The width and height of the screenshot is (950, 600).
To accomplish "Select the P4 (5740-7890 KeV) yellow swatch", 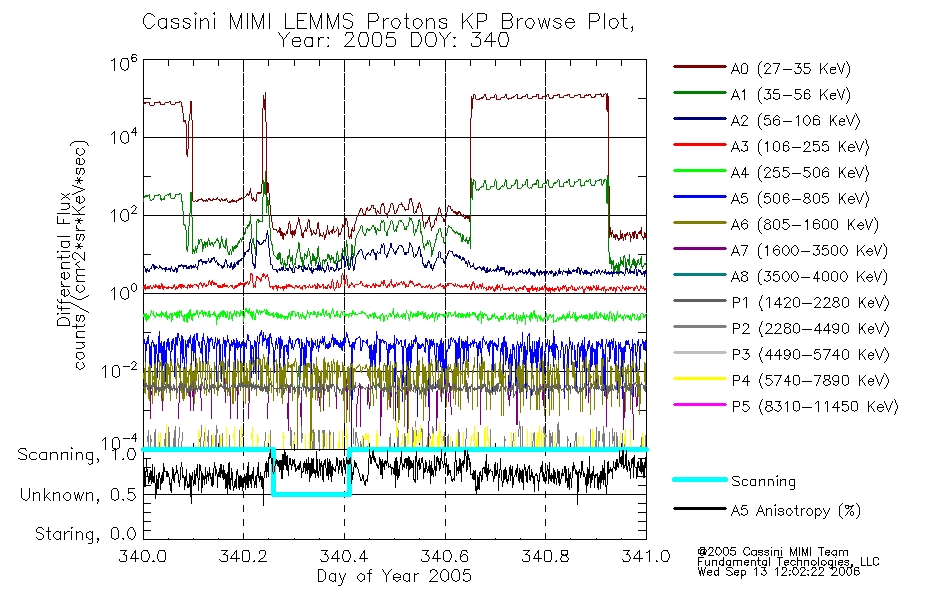I will (699, 379).
